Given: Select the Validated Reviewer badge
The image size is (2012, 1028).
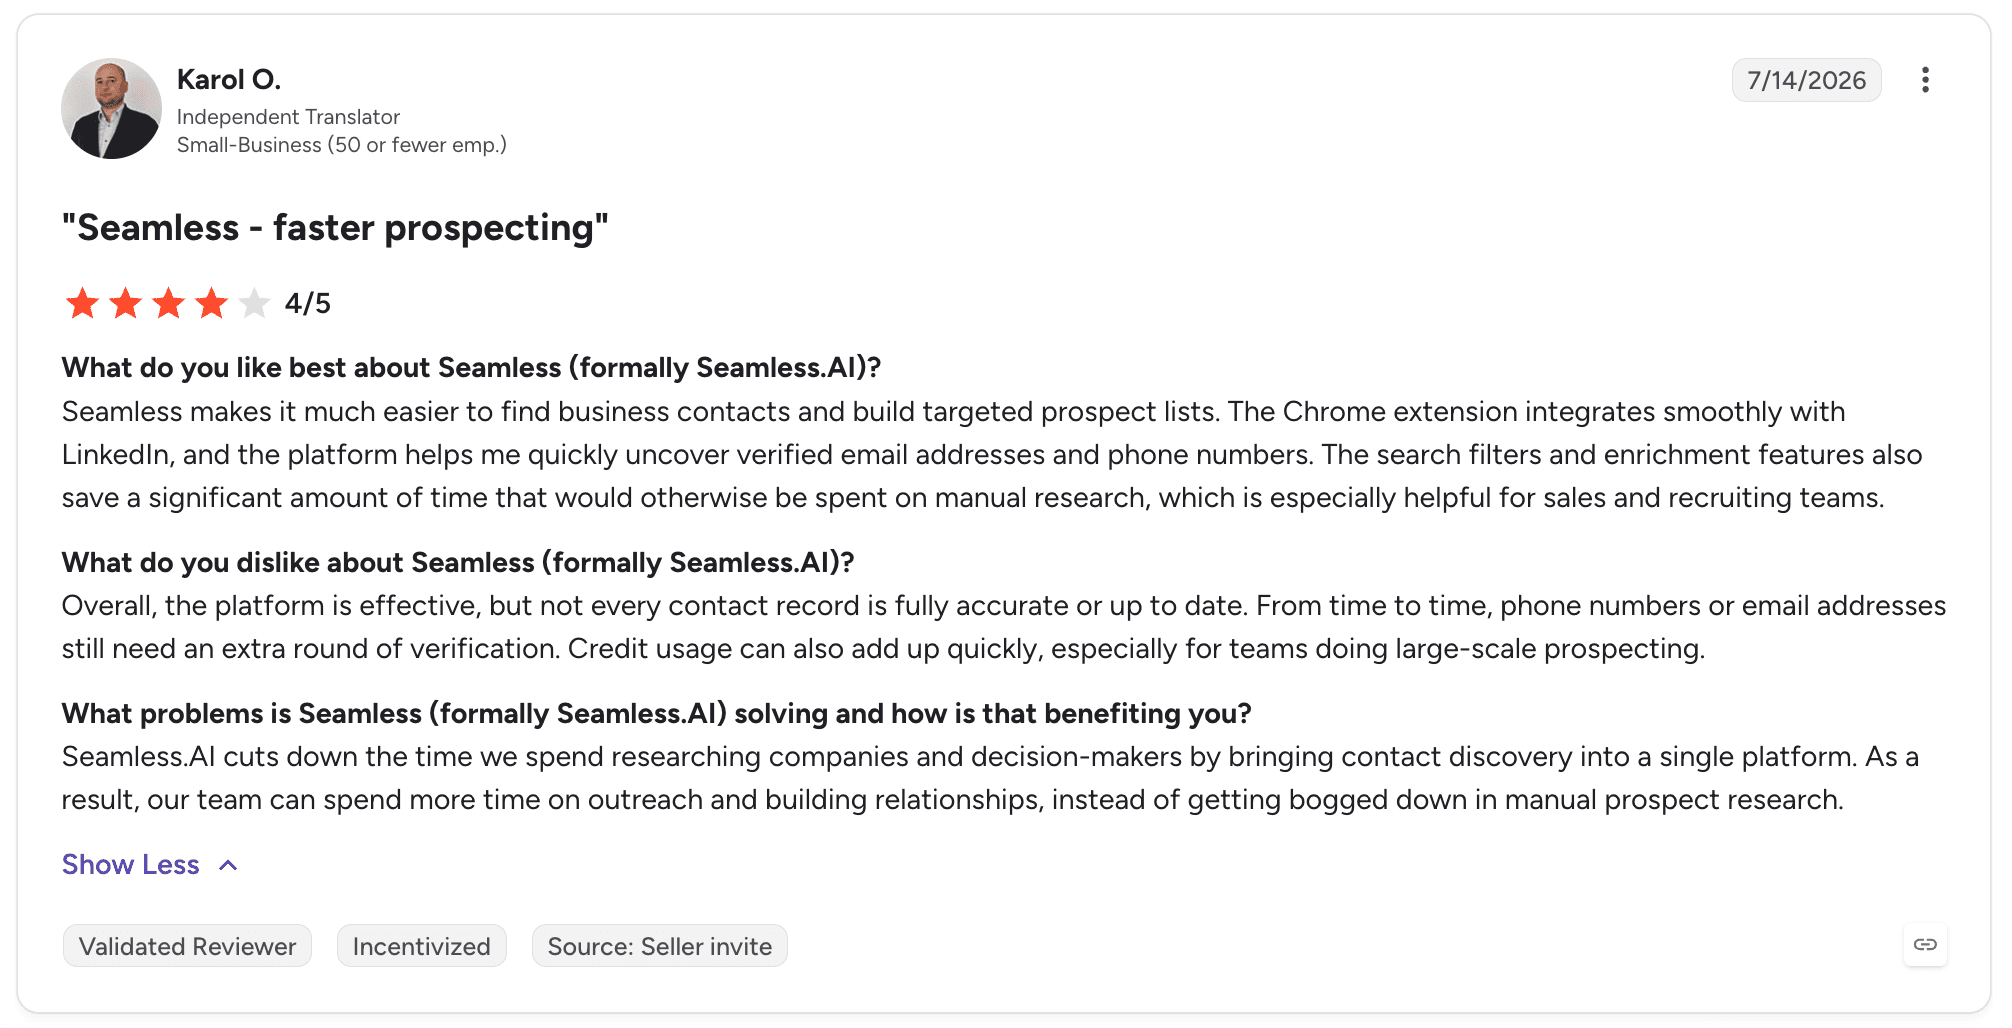Looking at the screenshot, I should tap(187, 946).
